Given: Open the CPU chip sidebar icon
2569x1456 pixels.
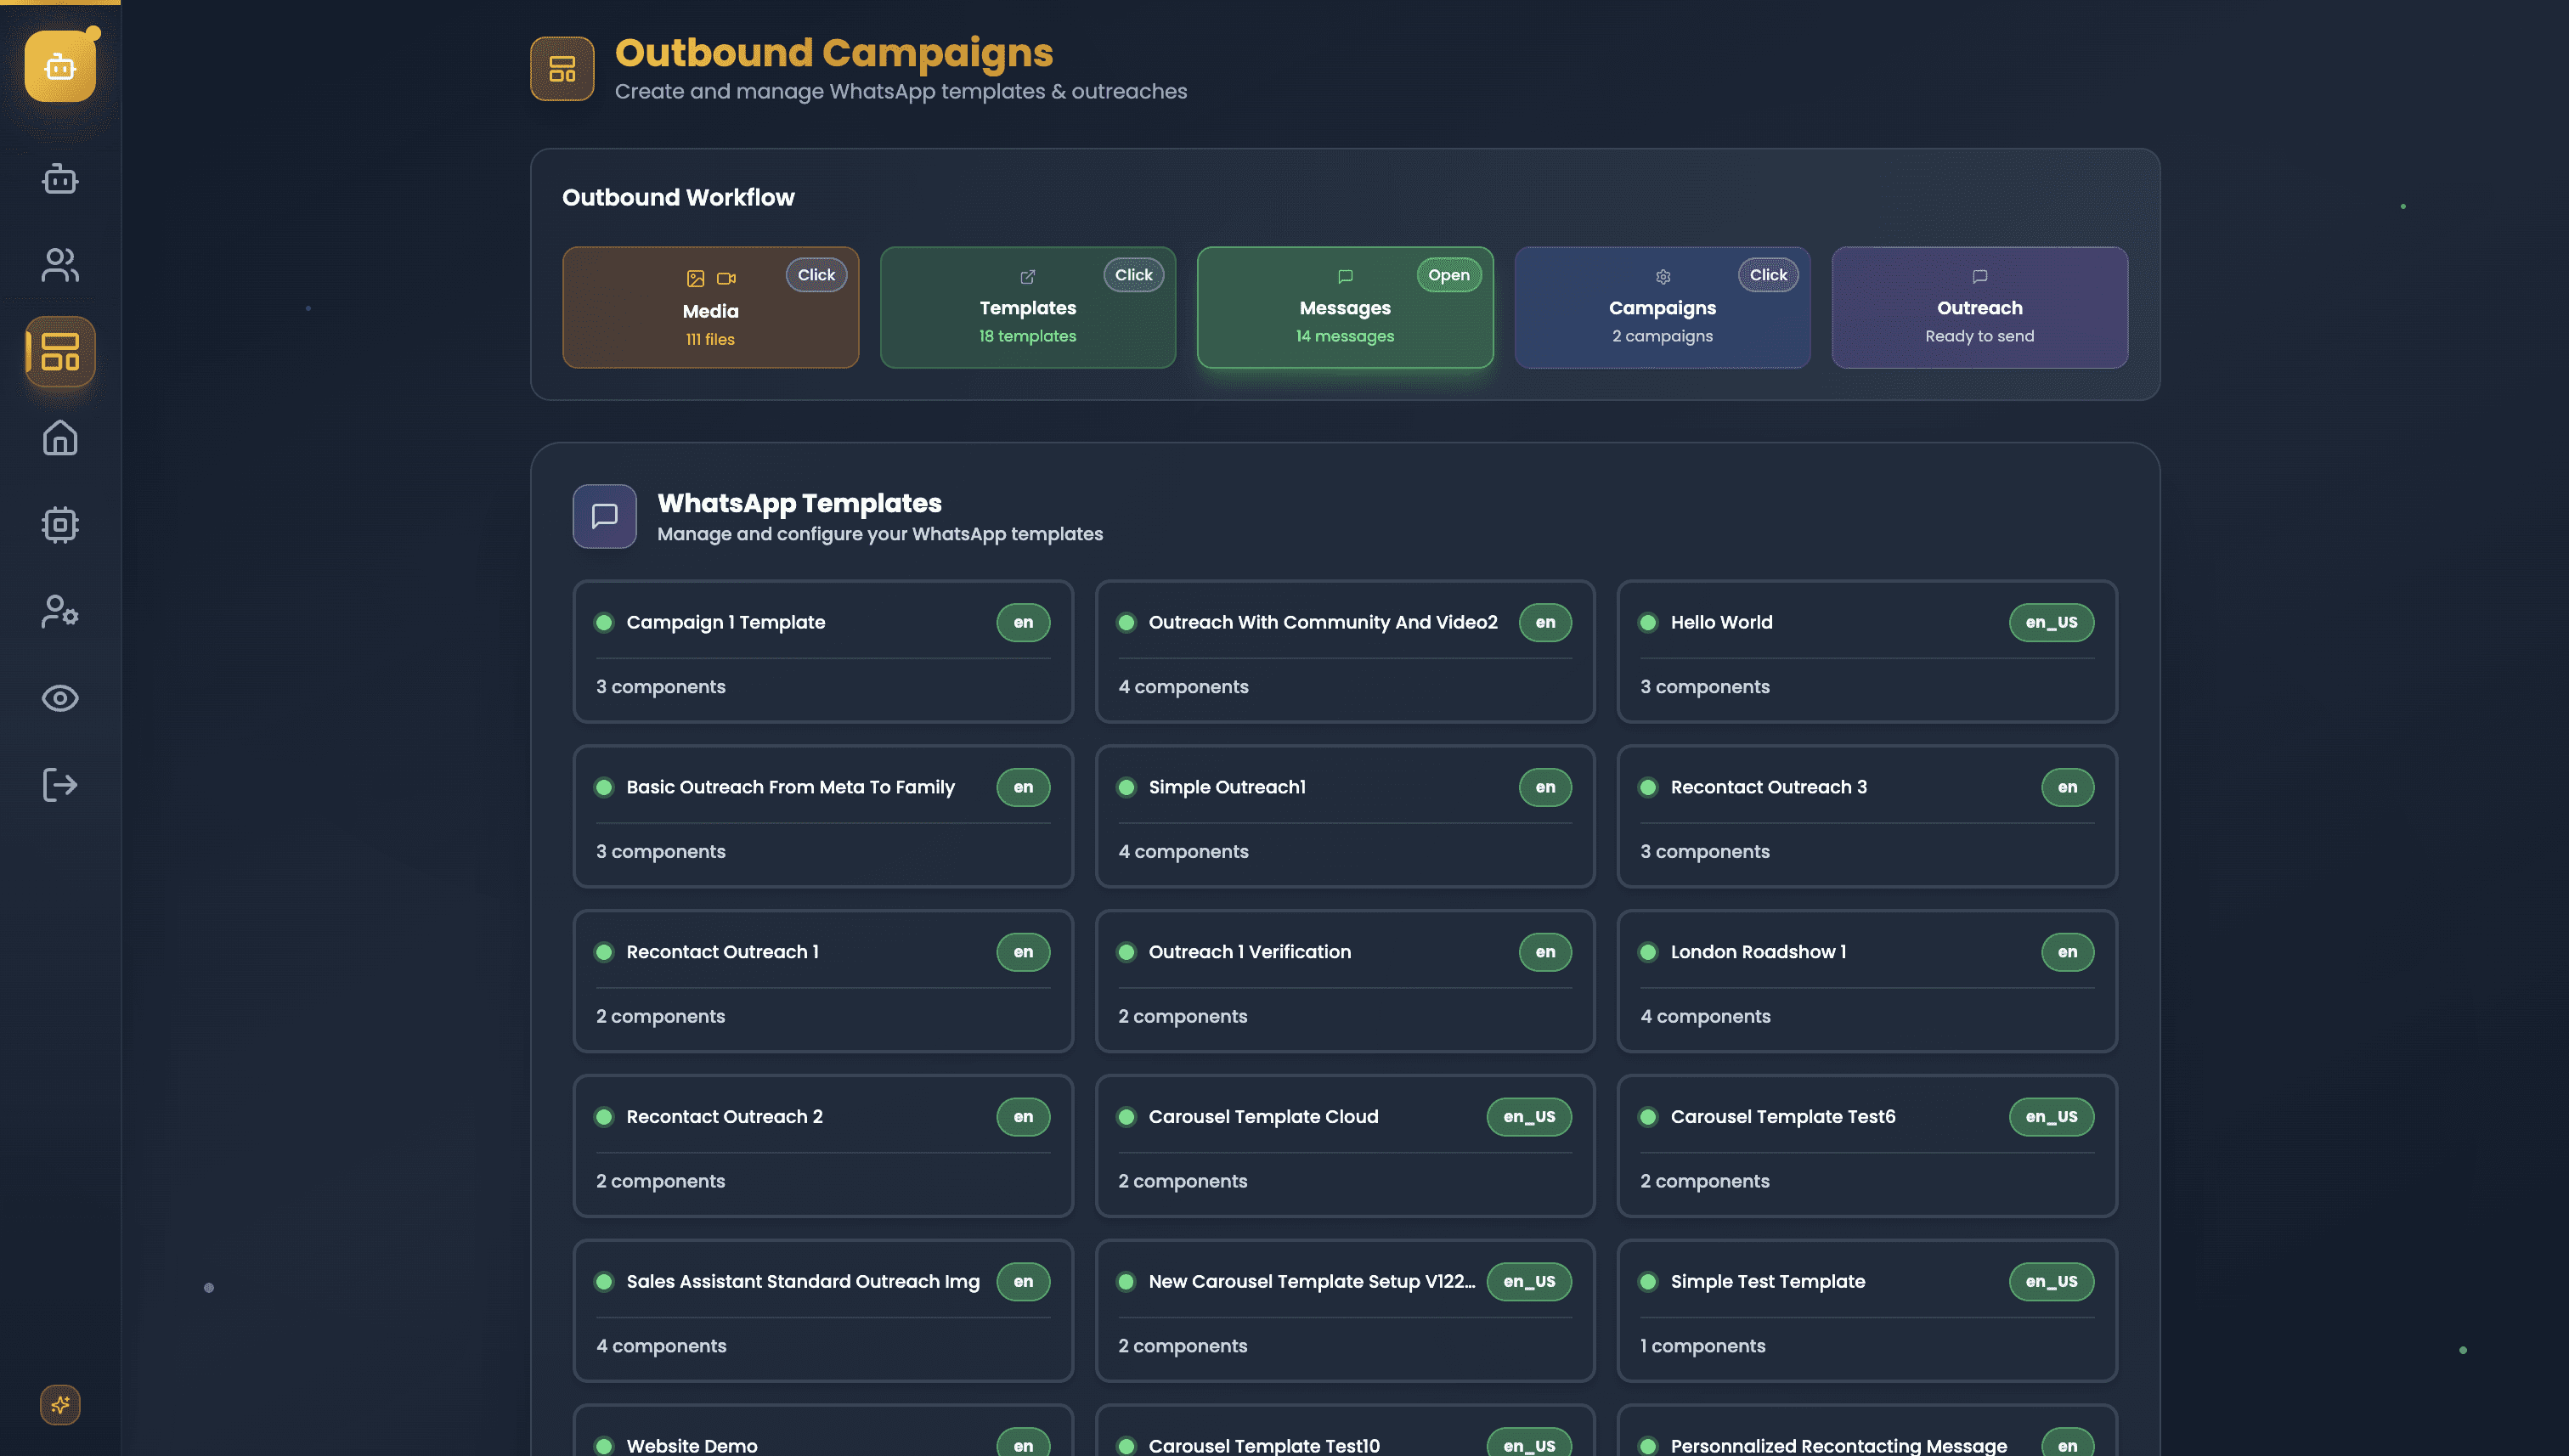Looking at the screenshot, I should tap(60, 524).
